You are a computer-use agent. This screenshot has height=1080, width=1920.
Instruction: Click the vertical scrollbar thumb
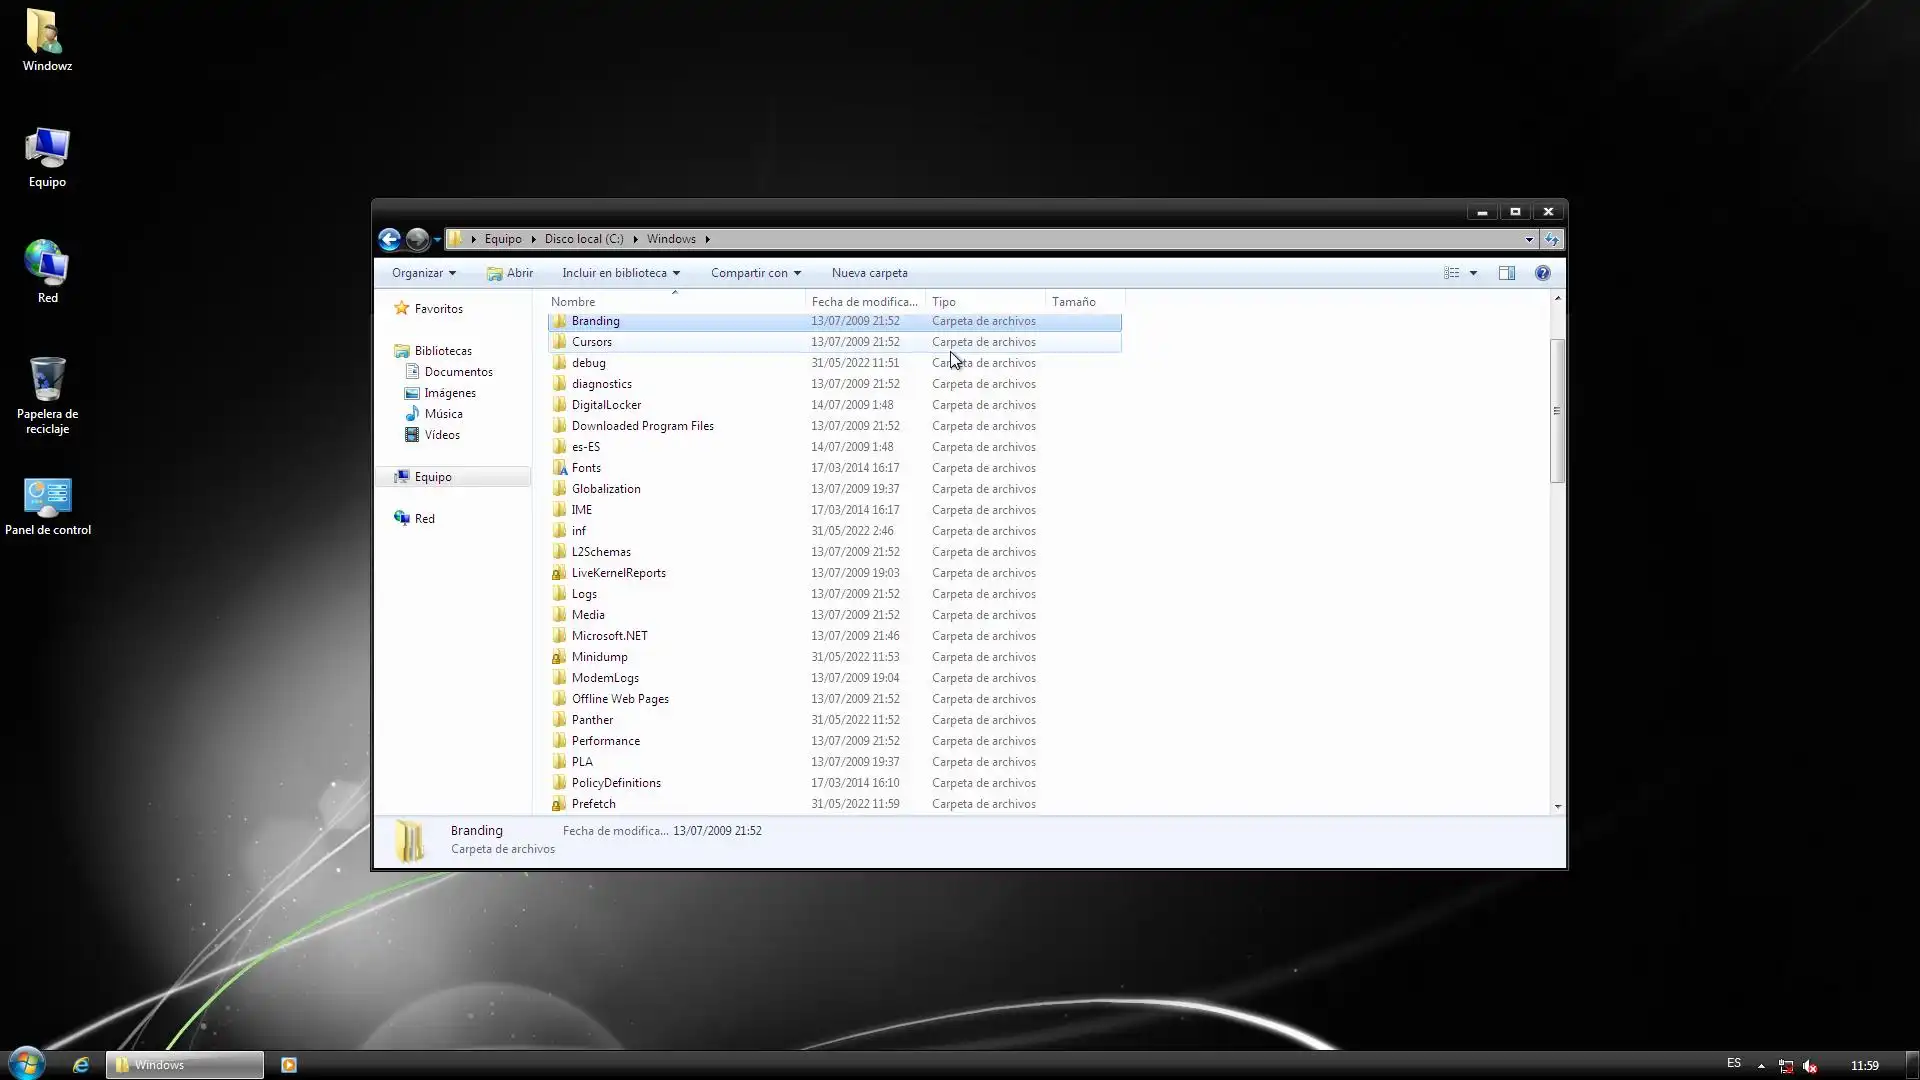pyautogui.click(x=1556, y=410)
